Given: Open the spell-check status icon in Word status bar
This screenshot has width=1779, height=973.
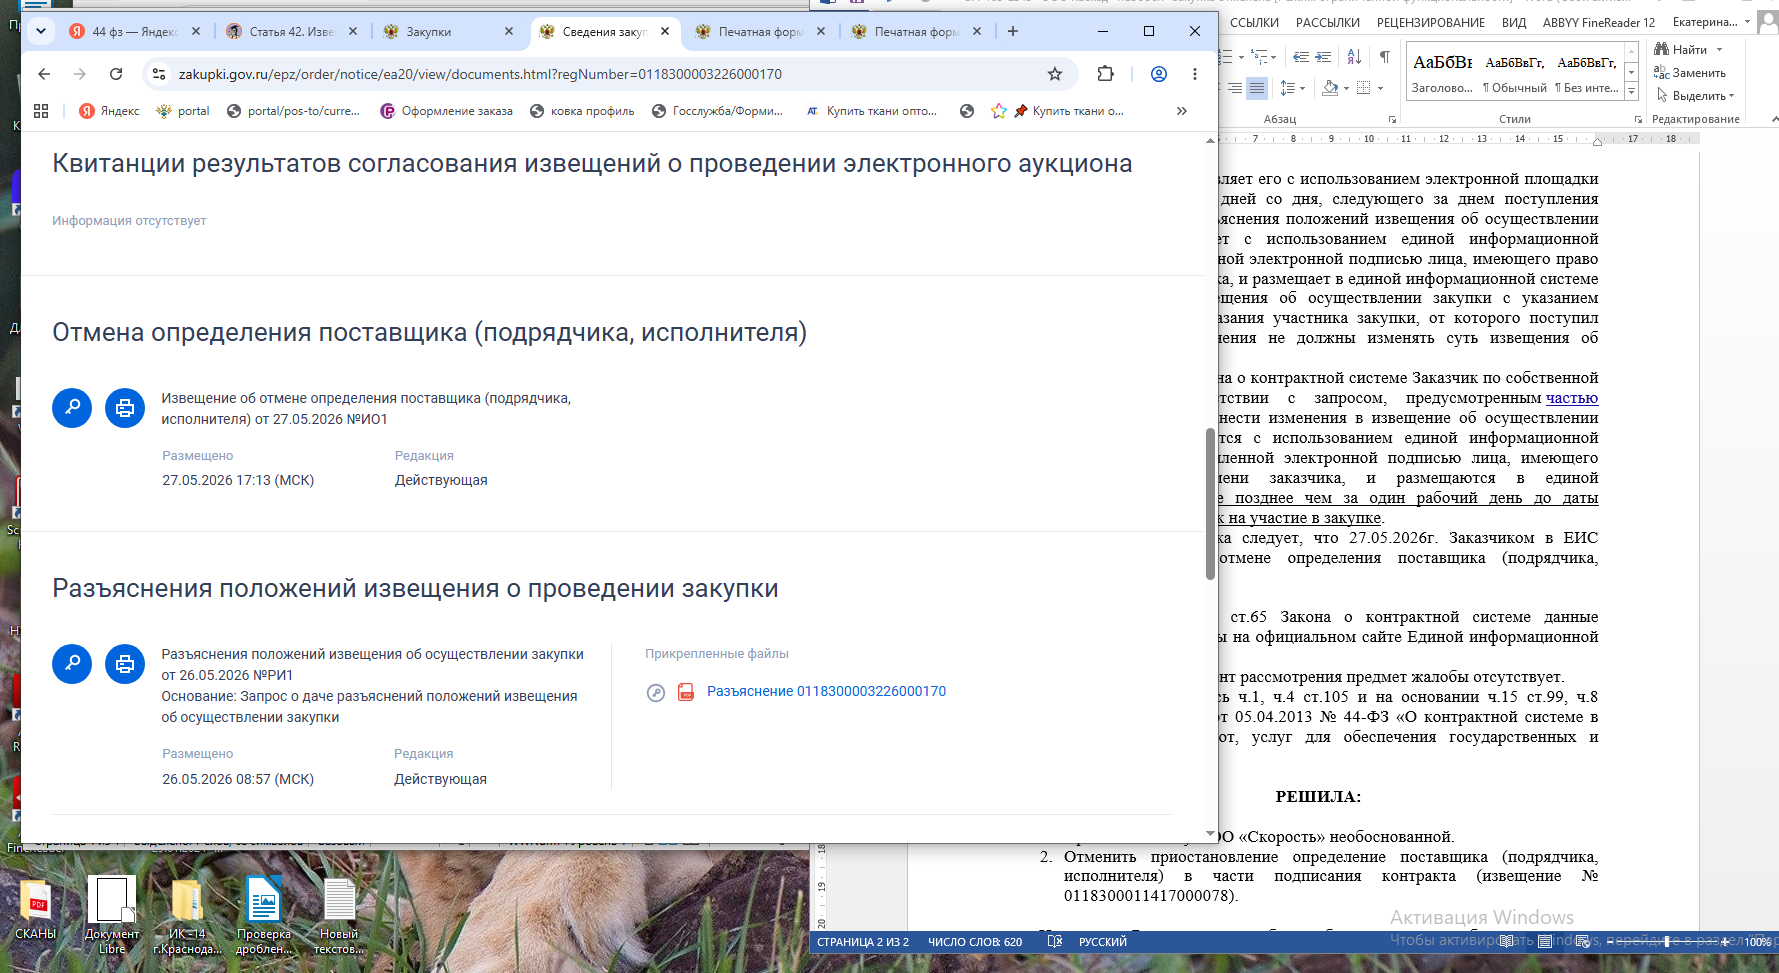Looking at the screenshot, I should [1054, 942].
